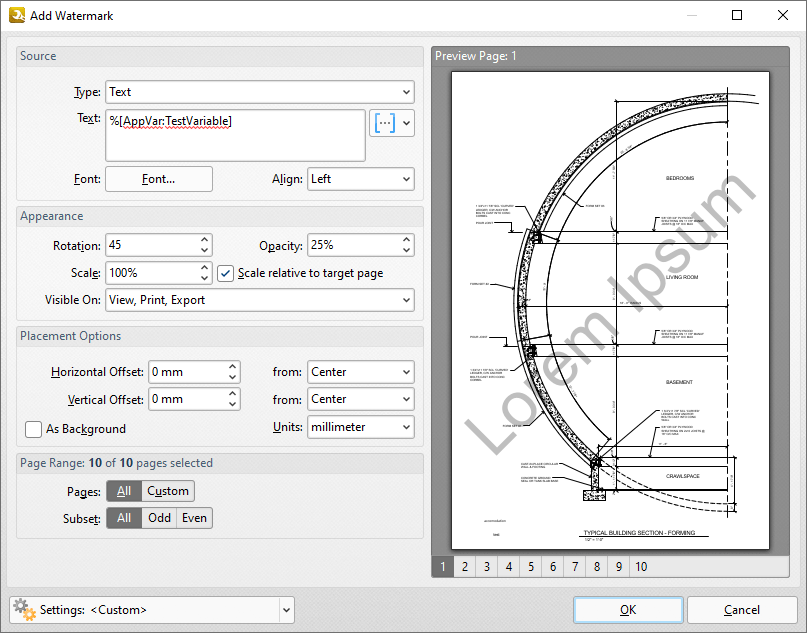
Task: Decrease Opacity with down arrow
Action: (407, 251)
